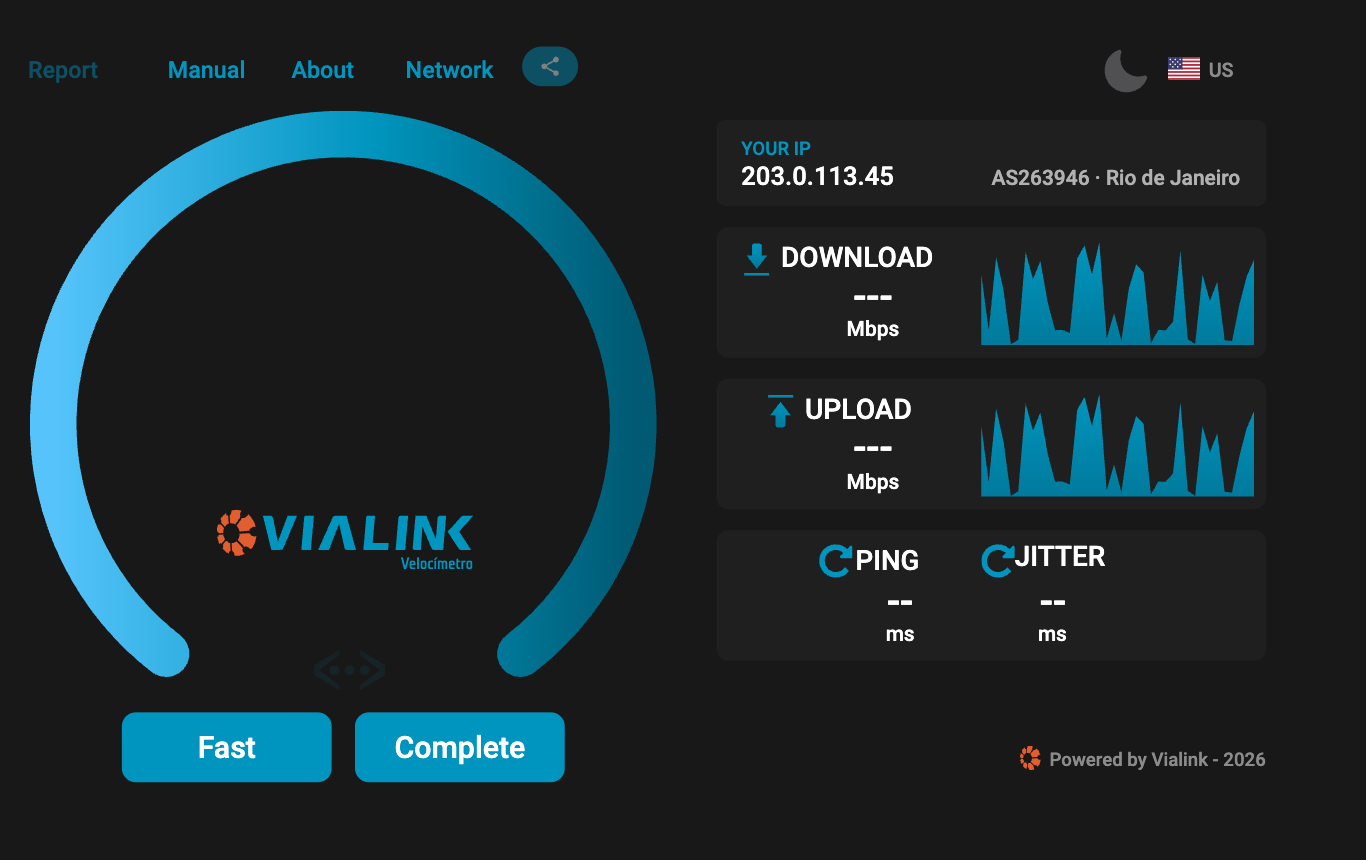Click the PING refresh icon
The width and height of the screenshot is (1366, 860).
[835, 561]
